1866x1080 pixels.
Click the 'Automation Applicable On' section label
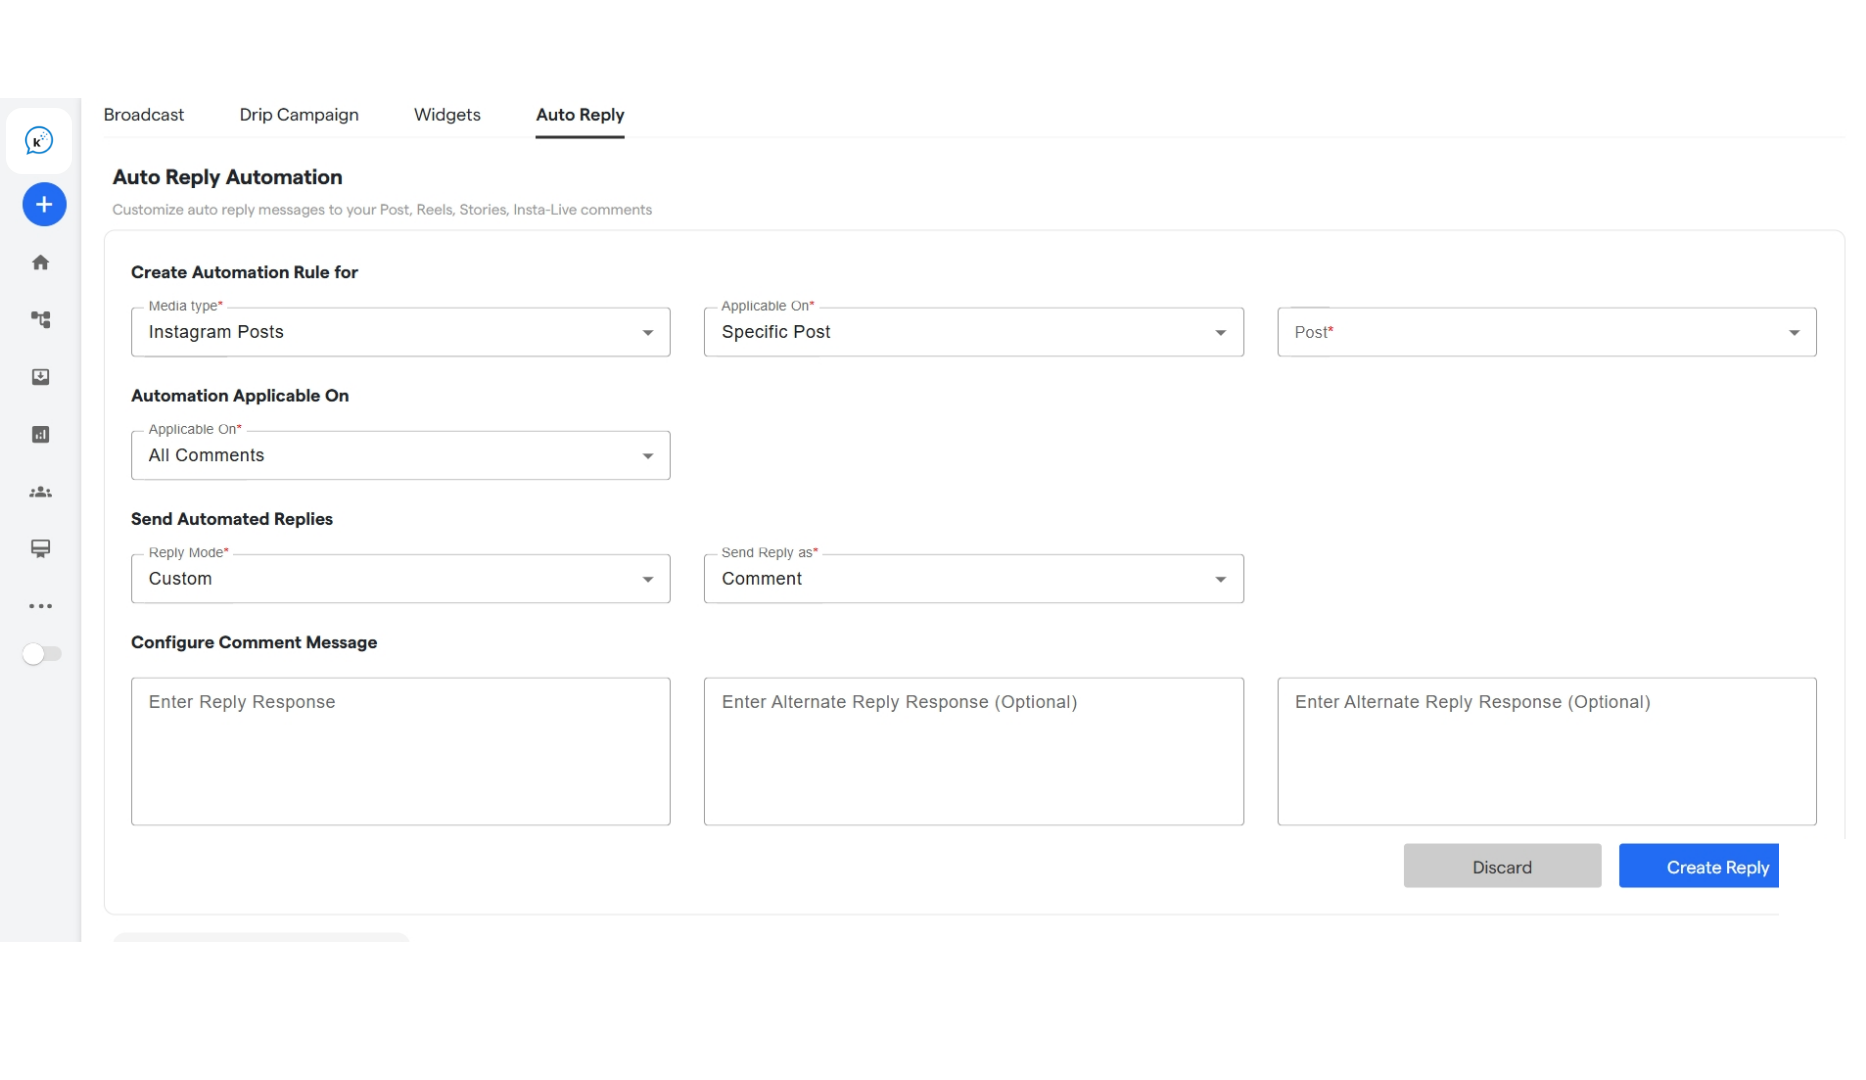pyautogui.click(x=240, y=396)
